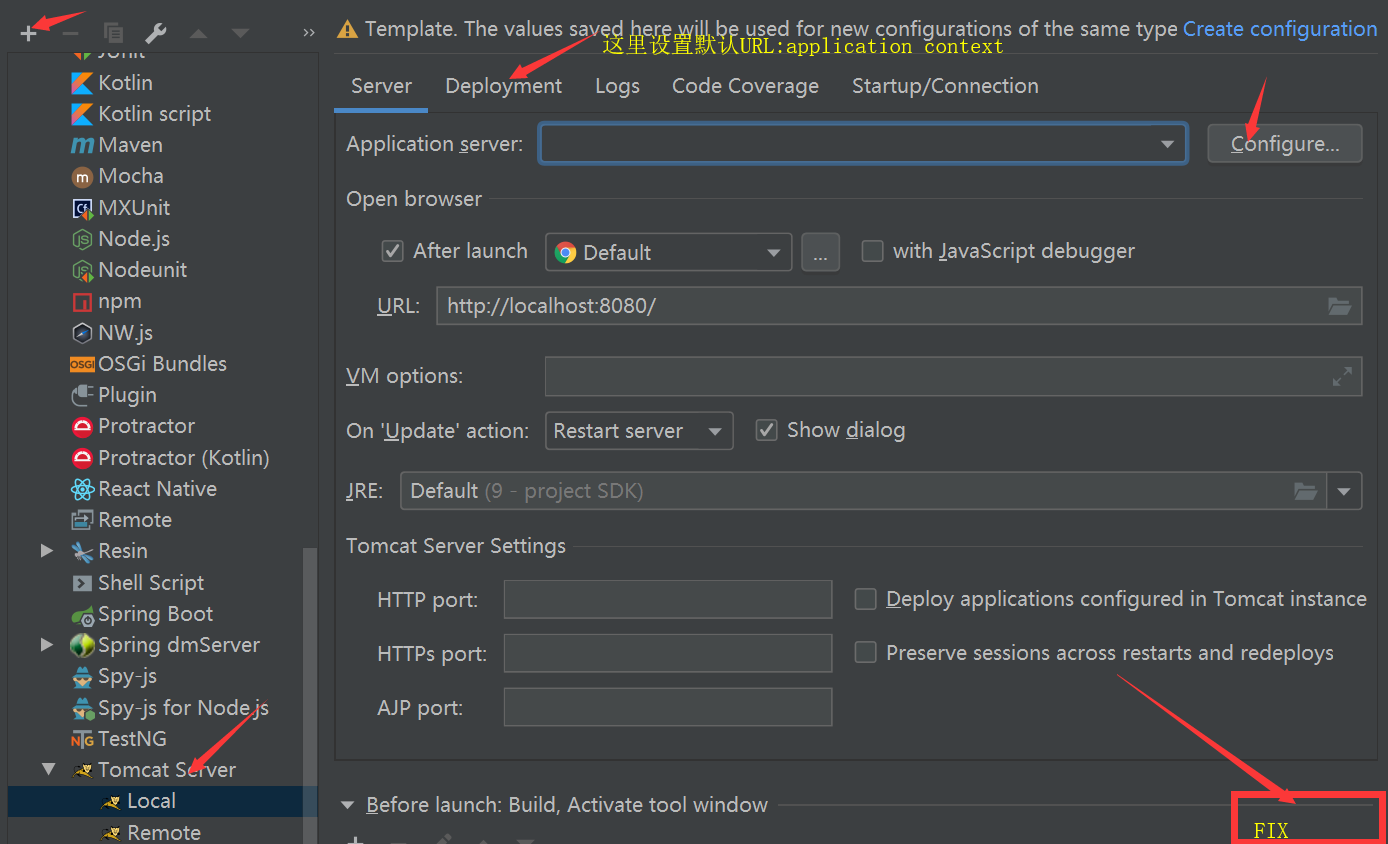This screenshot has width=1388, height=844.
Task: Select the Remote configuration item below React Native
Action: click(x=134, y=520)
